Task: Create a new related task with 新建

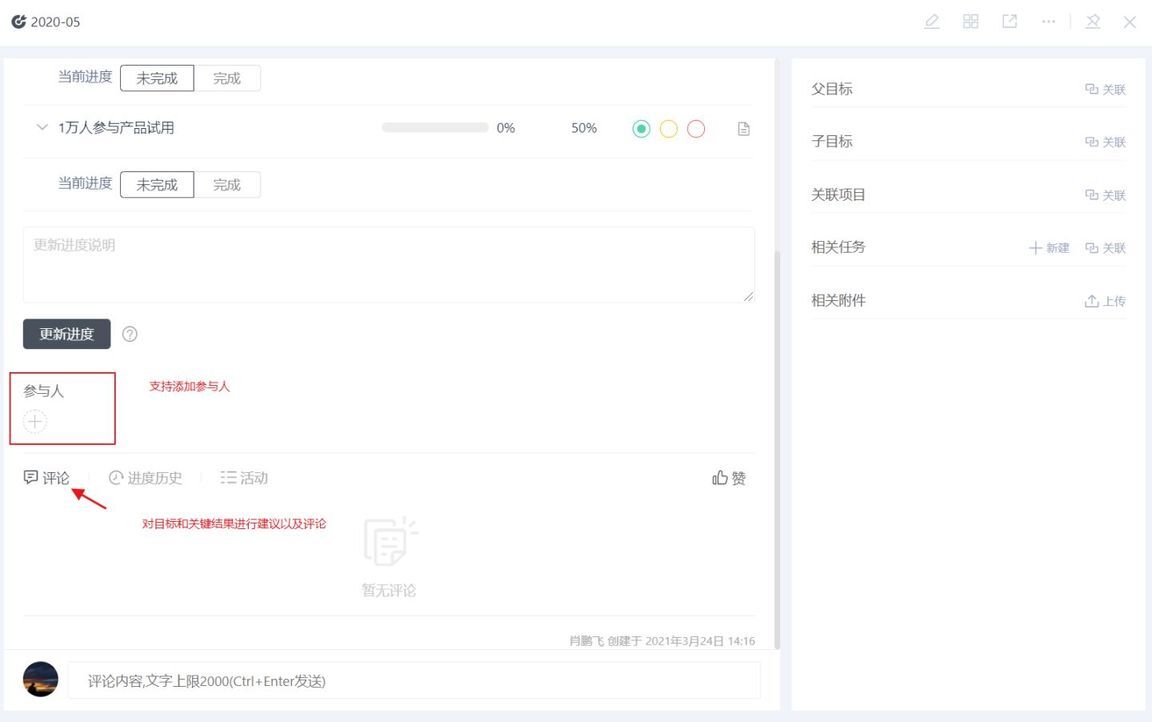Action: click(1049, 248)
